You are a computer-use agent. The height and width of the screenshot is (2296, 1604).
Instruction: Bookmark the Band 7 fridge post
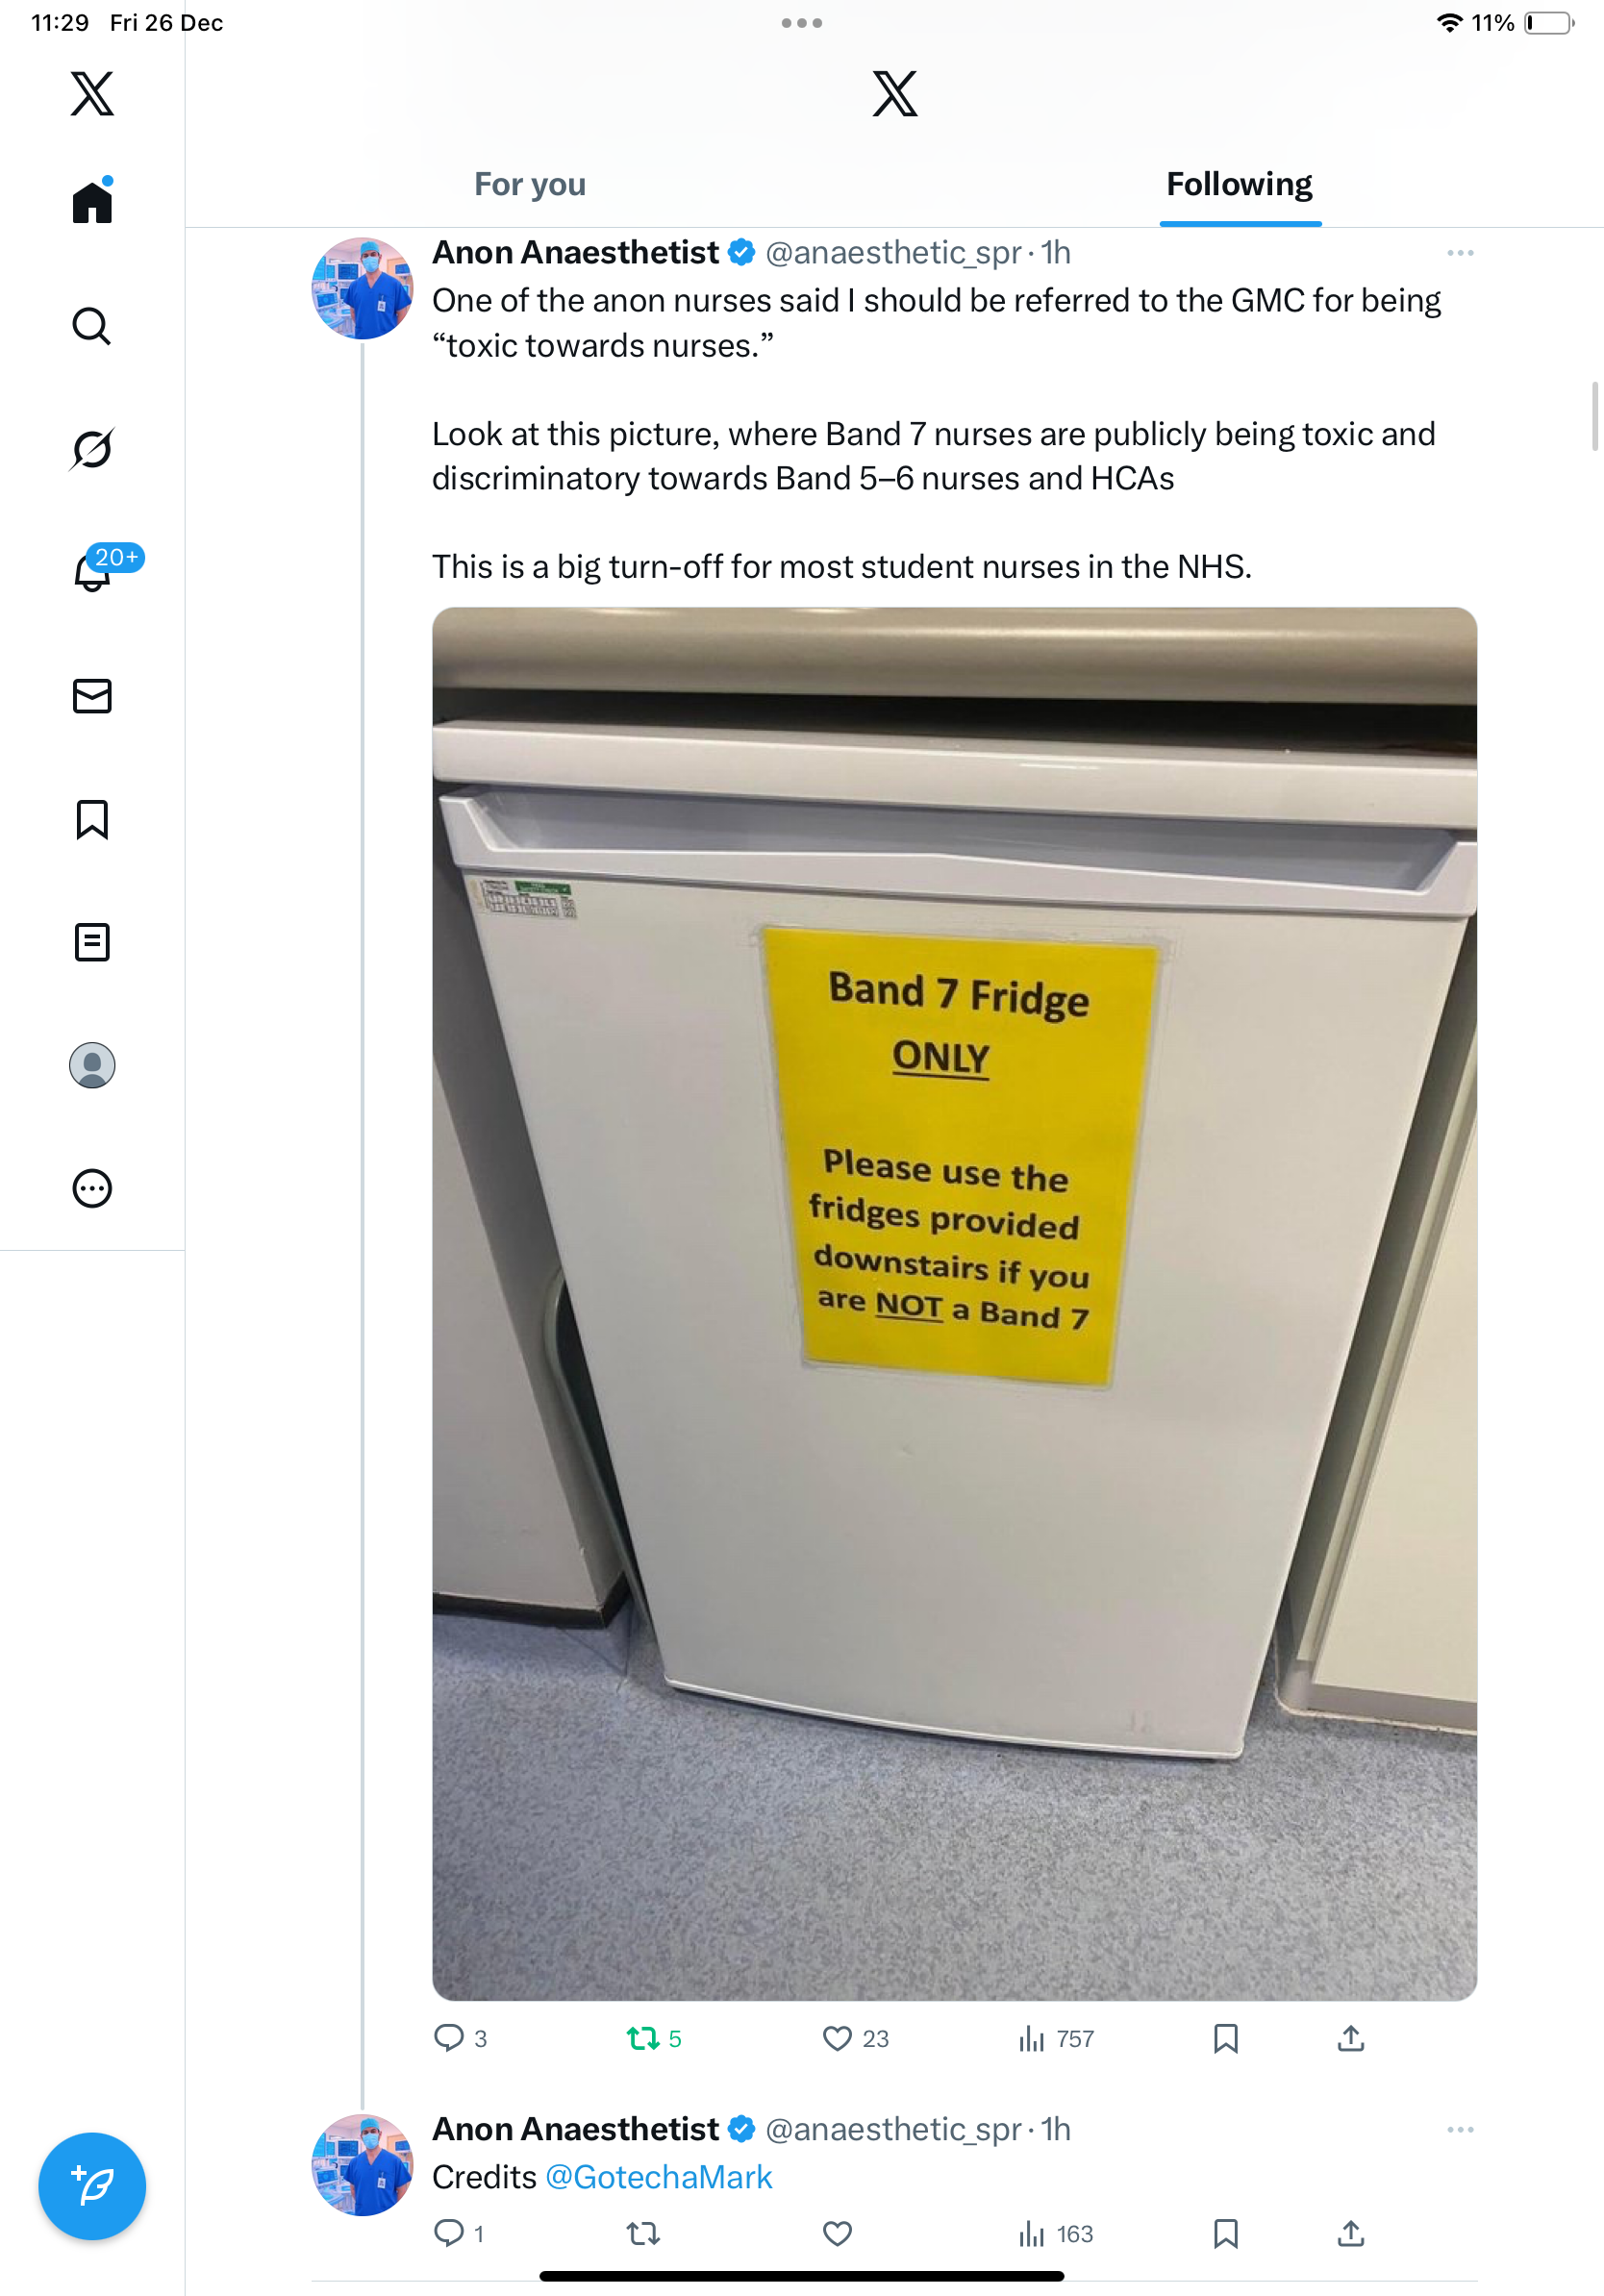(1226, 2038)
